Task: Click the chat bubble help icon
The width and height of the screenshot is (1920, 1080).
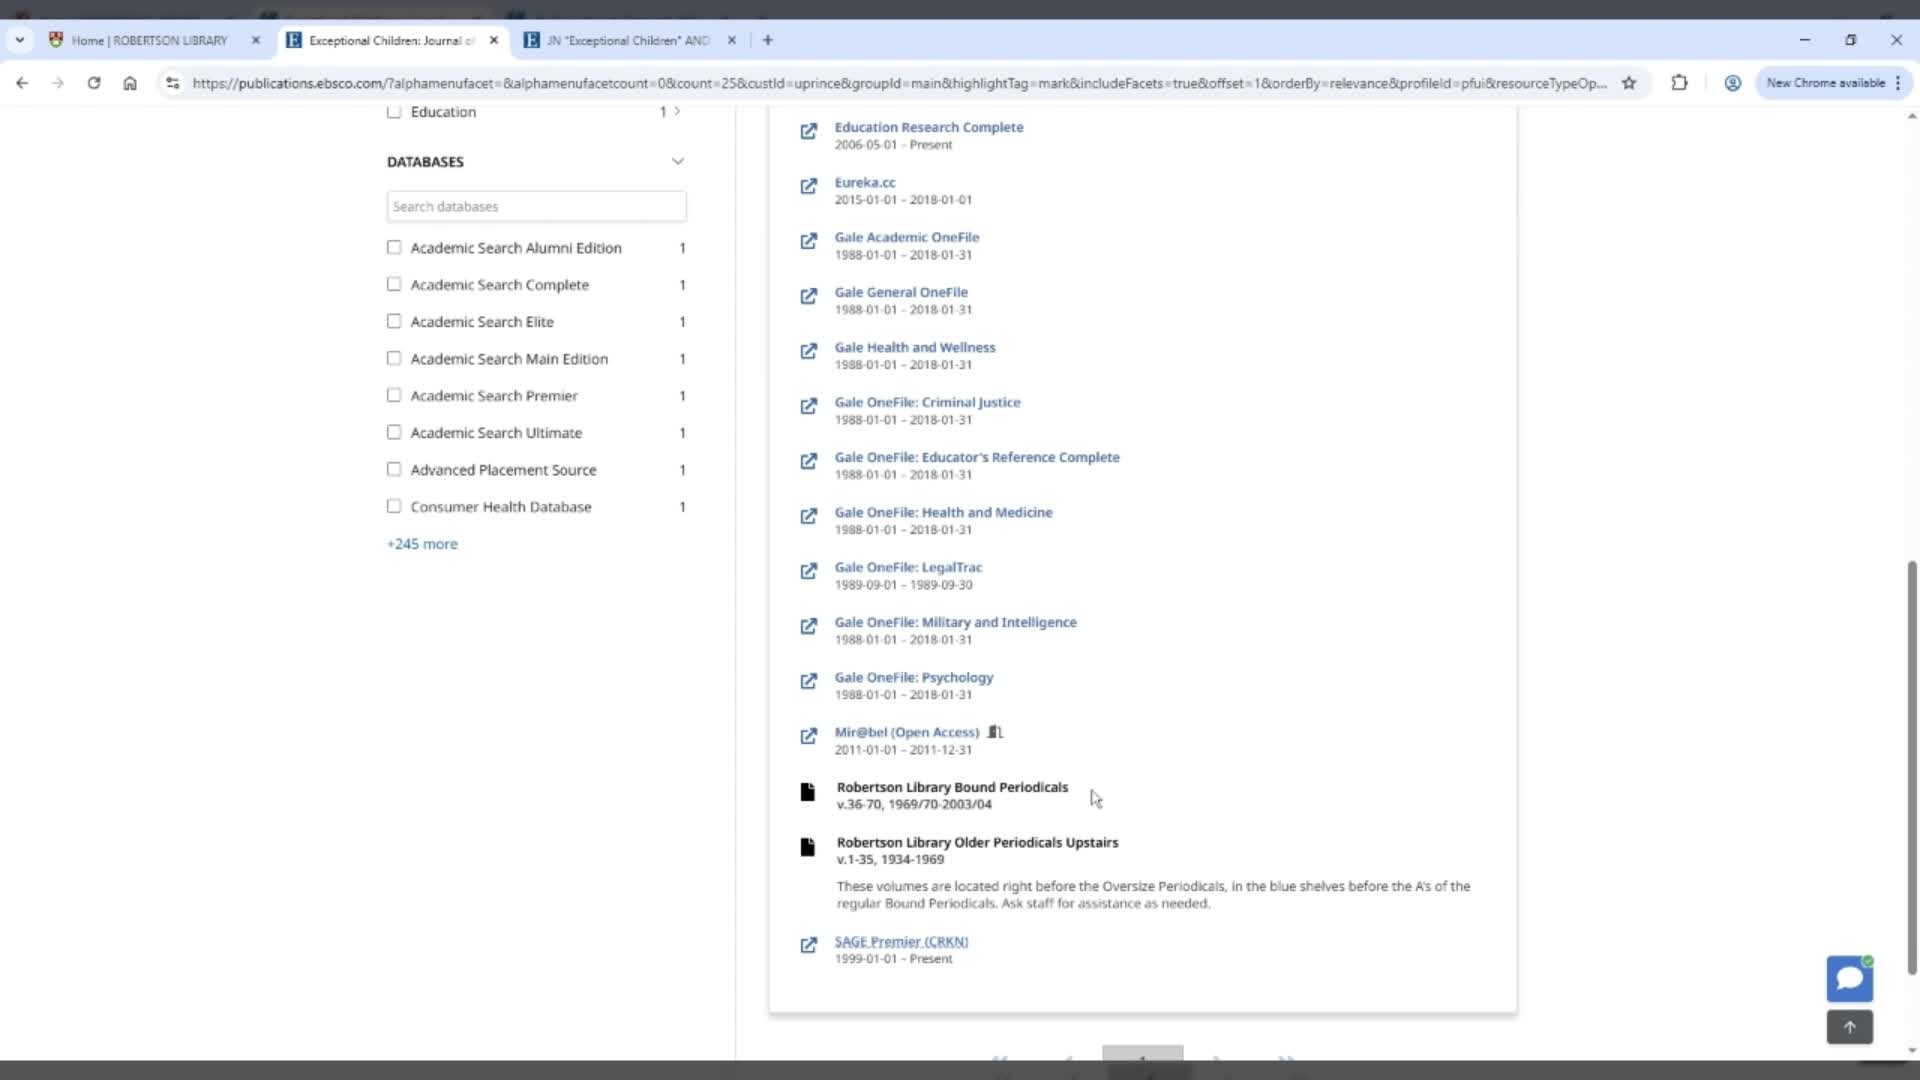Action: [1849, 978]
